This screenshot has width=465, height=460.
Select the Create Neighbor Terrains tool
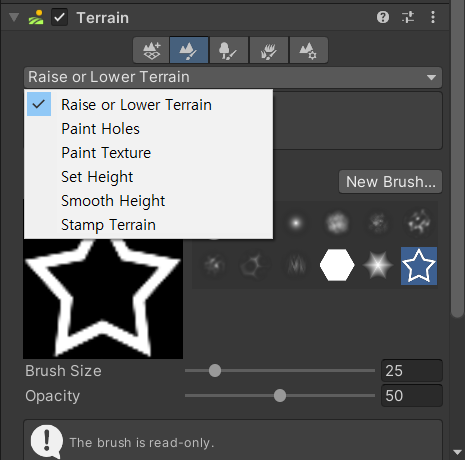click(x=151, y=50)
